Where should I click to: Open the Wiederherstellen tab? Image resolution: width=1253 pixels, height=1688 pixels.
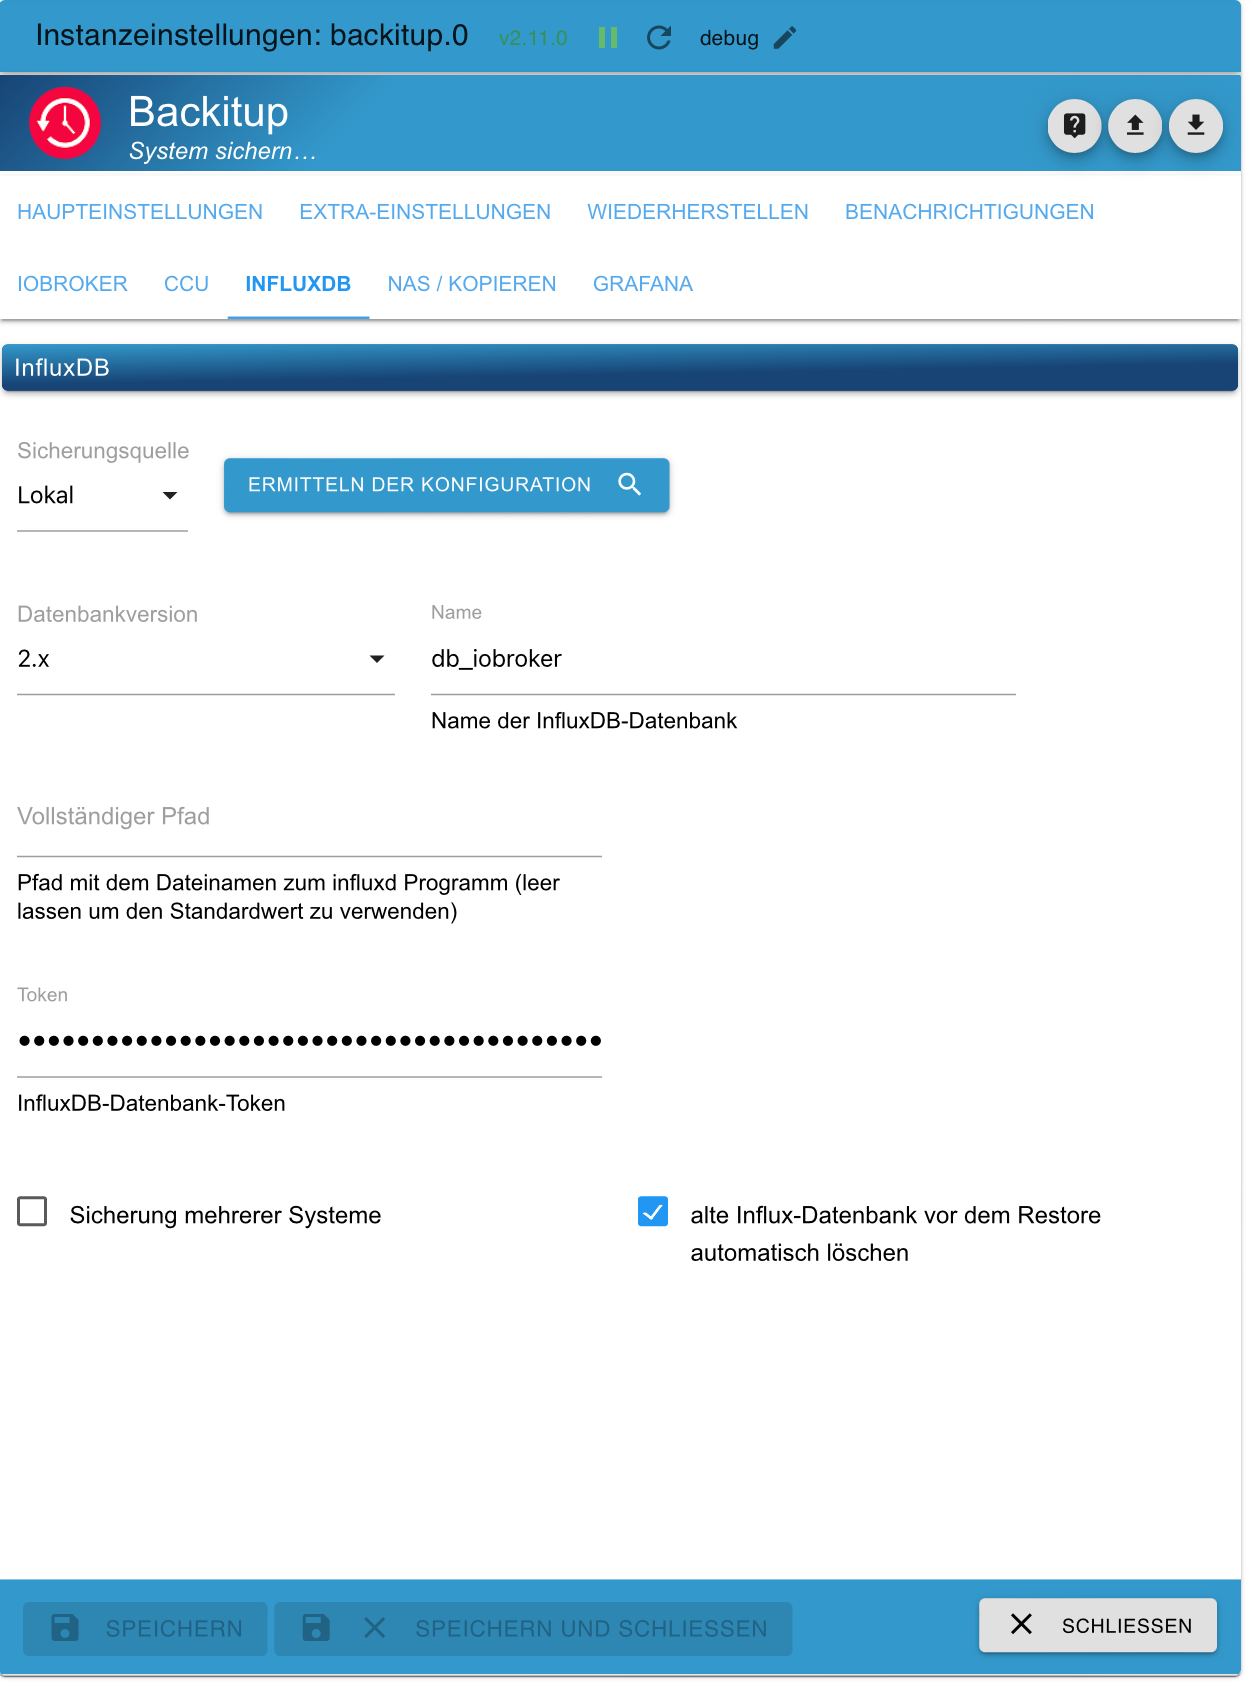[698, 212]
